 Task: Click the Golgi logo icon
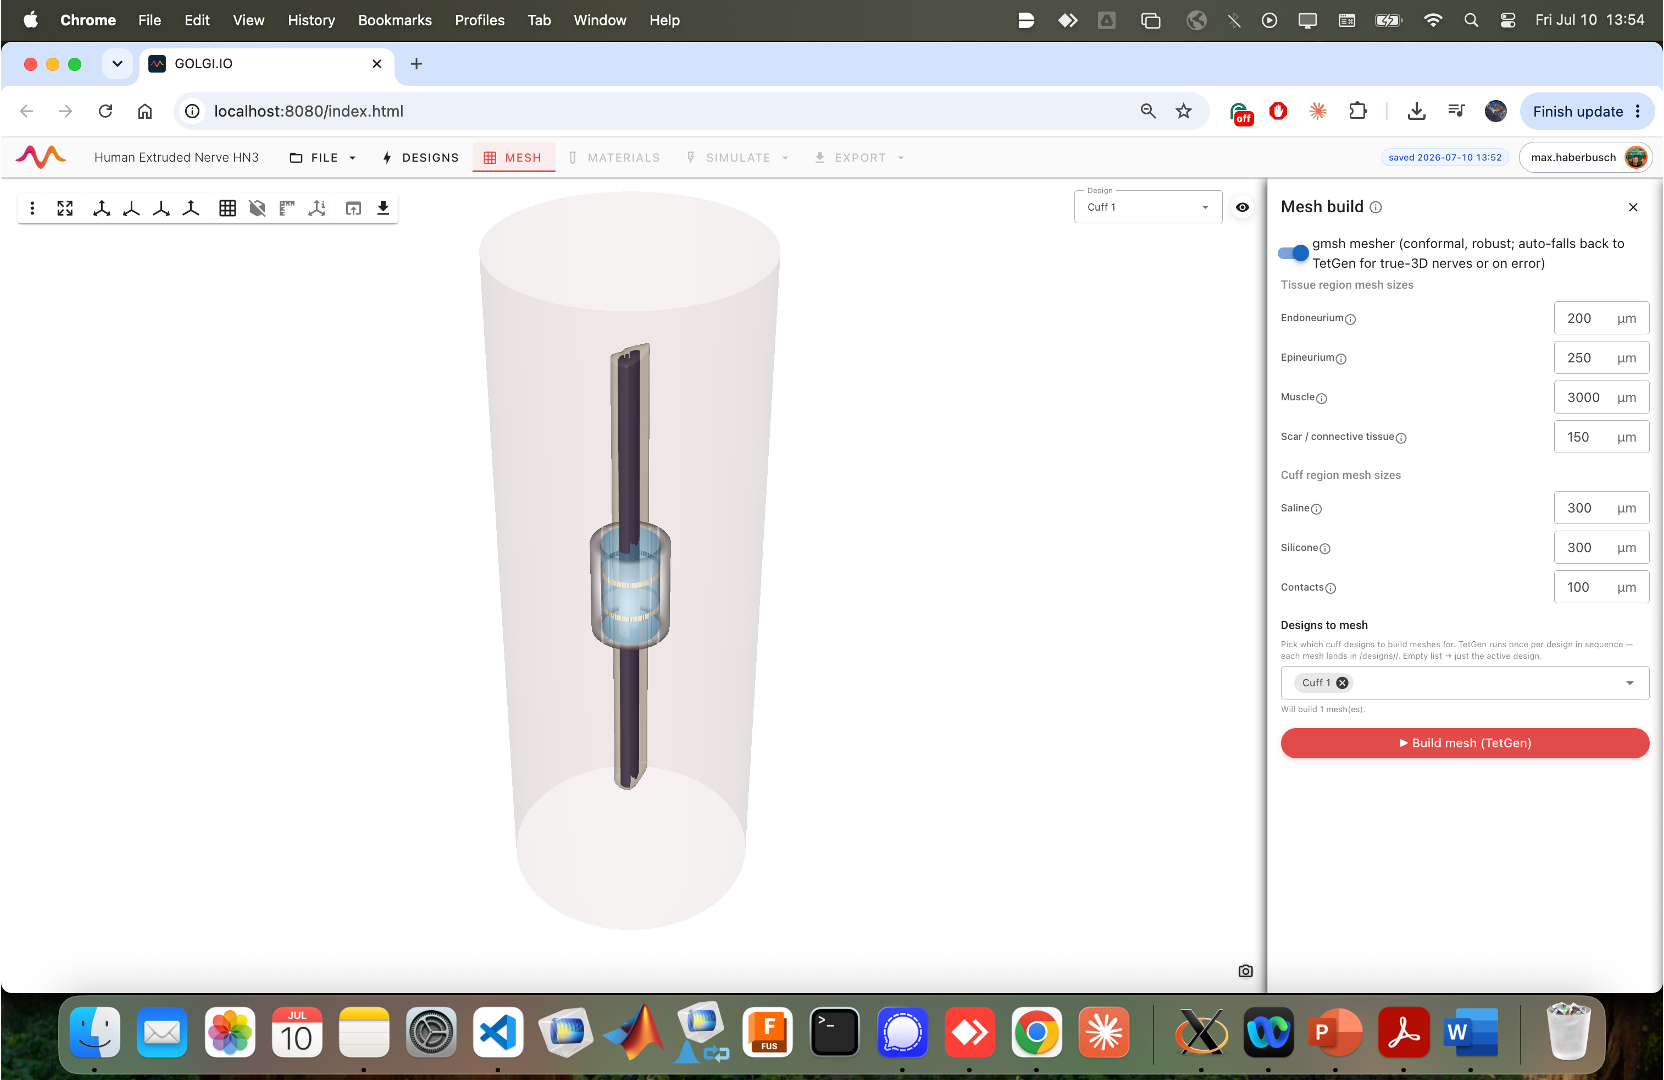[41, 157]
